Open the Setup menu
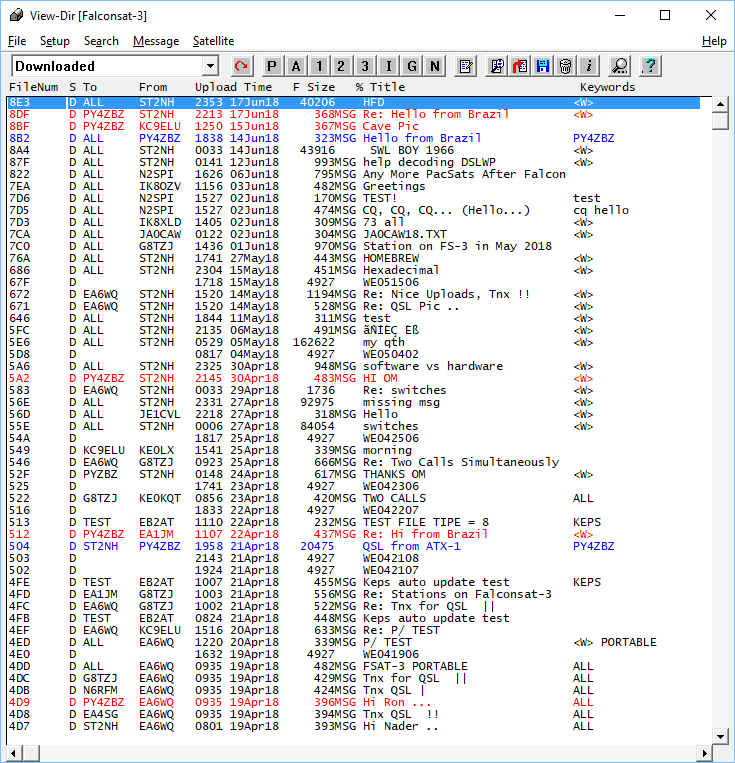The width and height of the screenshot is (735, 763). (55, 41)
